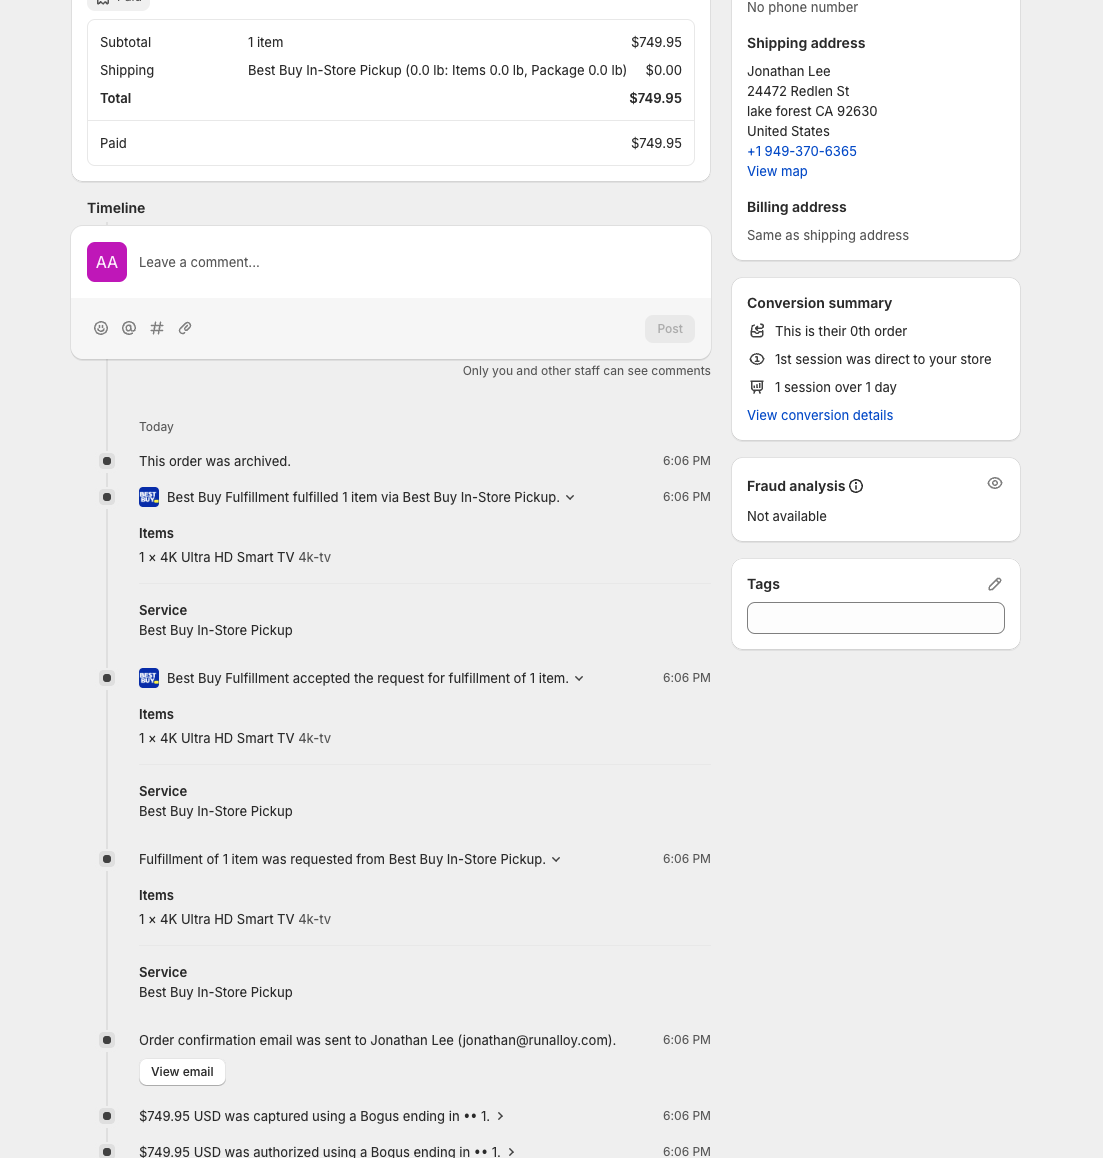Expand the $749.95 authorized payment event
Screen dimensions: 1103x1158
point(511,1151)
